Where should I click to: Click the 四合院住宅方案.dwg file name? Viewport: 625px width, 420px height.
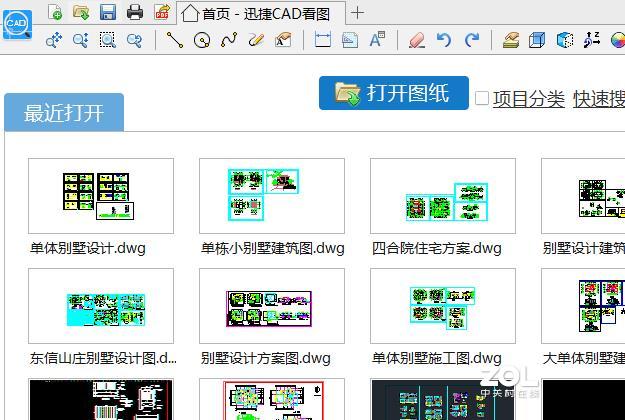coord(437,248)
